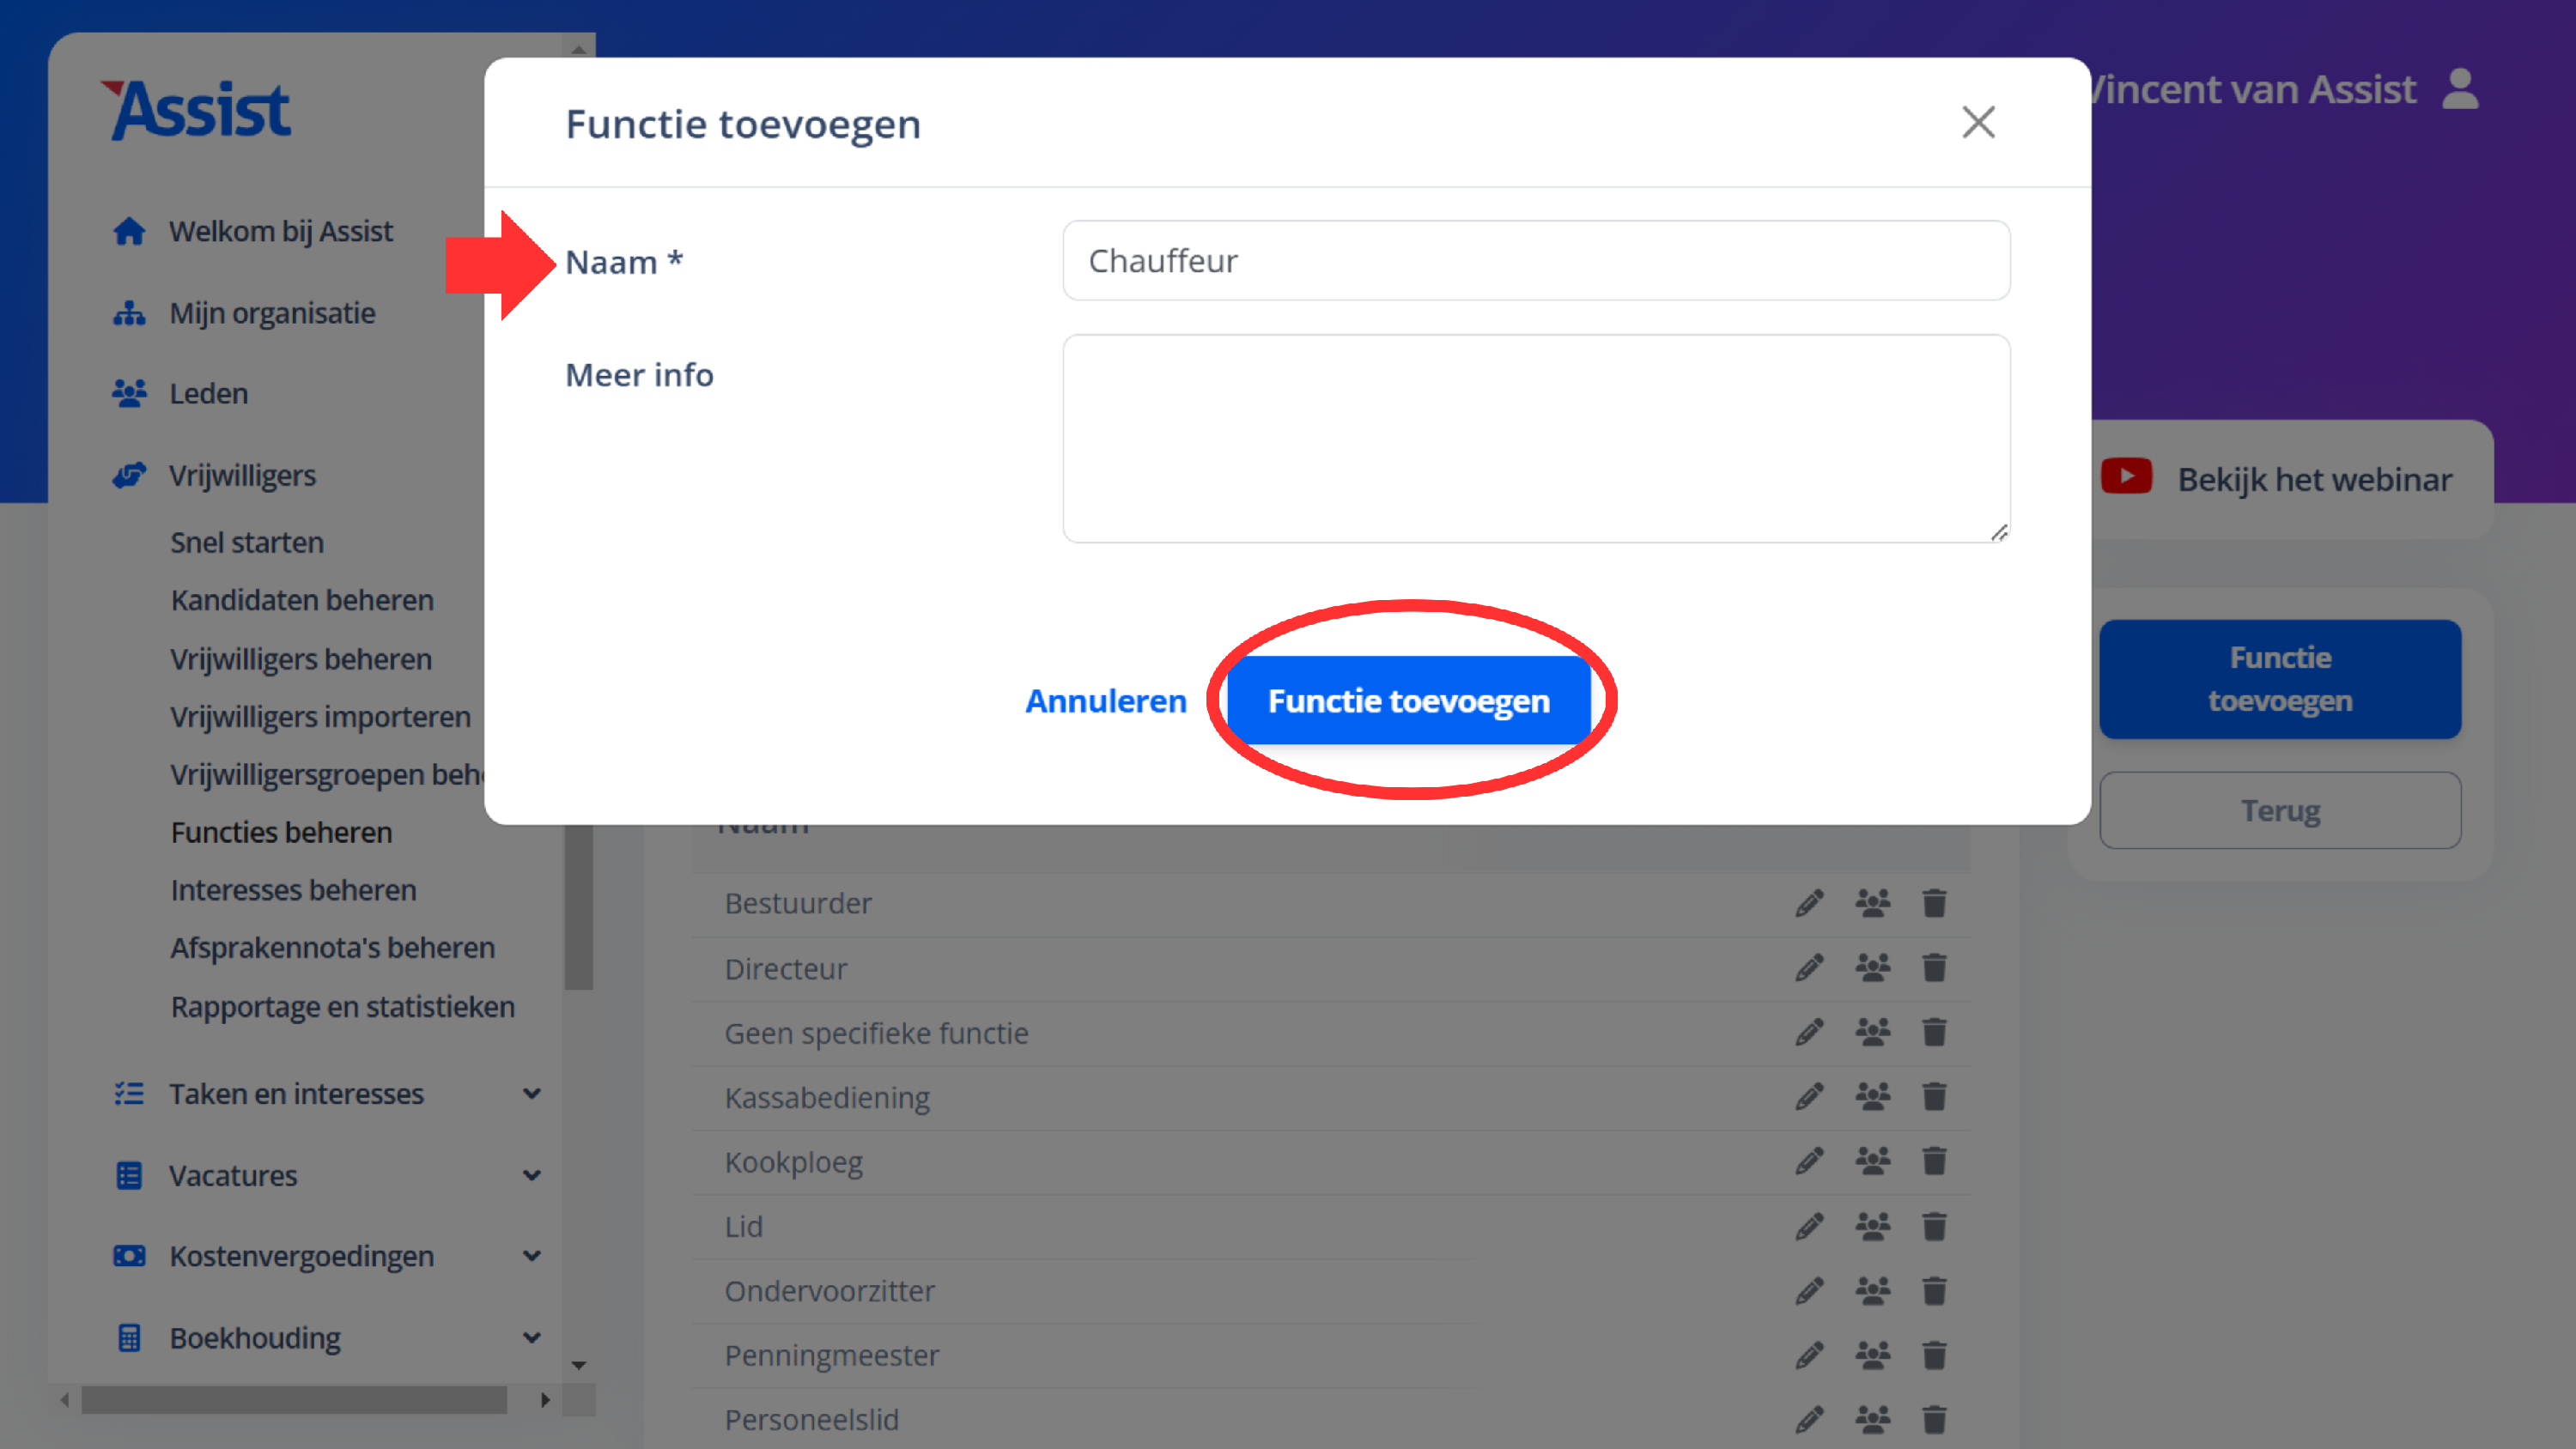
Task: Expand the Taken en interesses menu
Action: [532, 1093]
